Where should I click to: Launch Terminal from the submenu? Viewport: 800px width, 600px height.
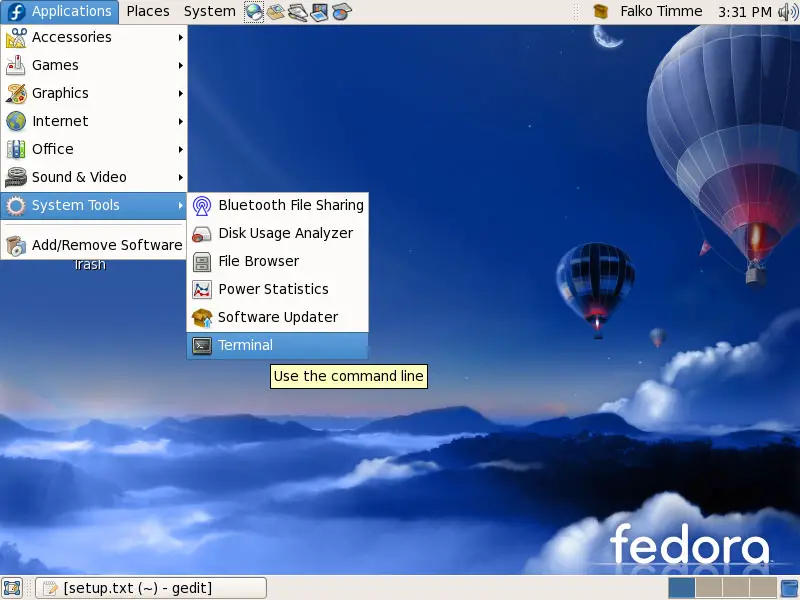278,346
